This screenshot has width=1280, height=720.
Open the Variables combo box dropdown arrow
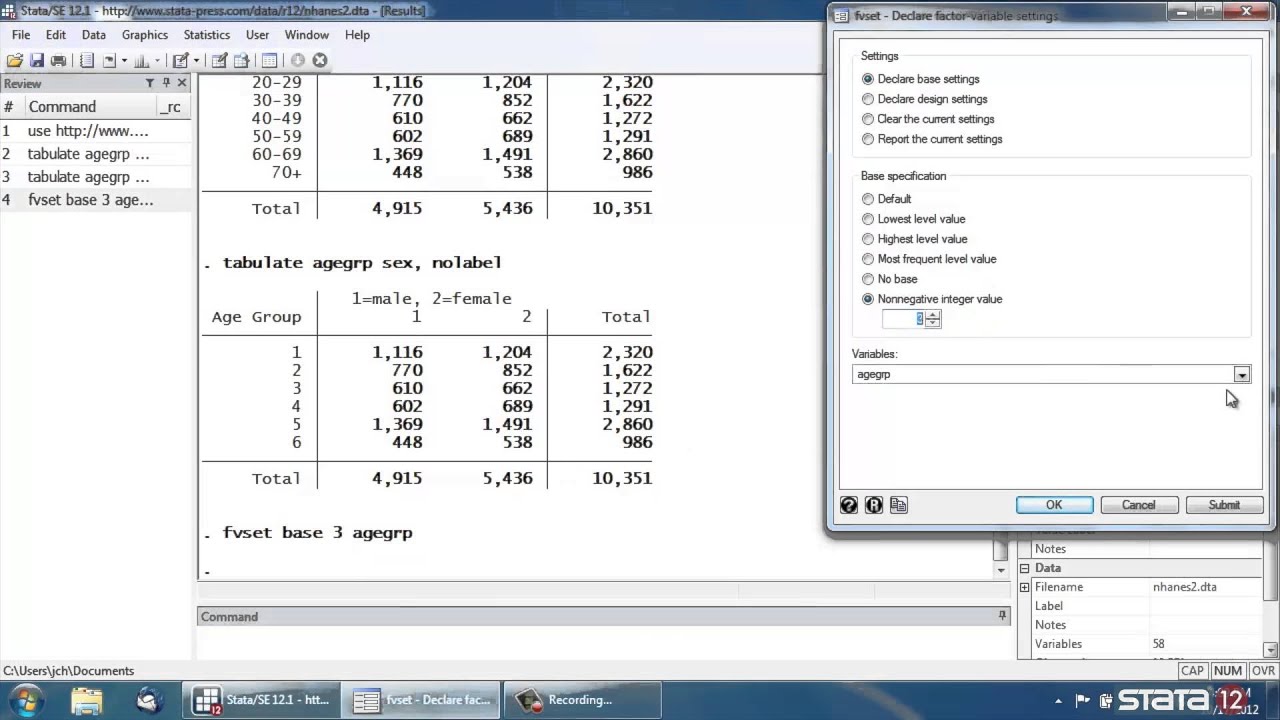[1241, 374]
